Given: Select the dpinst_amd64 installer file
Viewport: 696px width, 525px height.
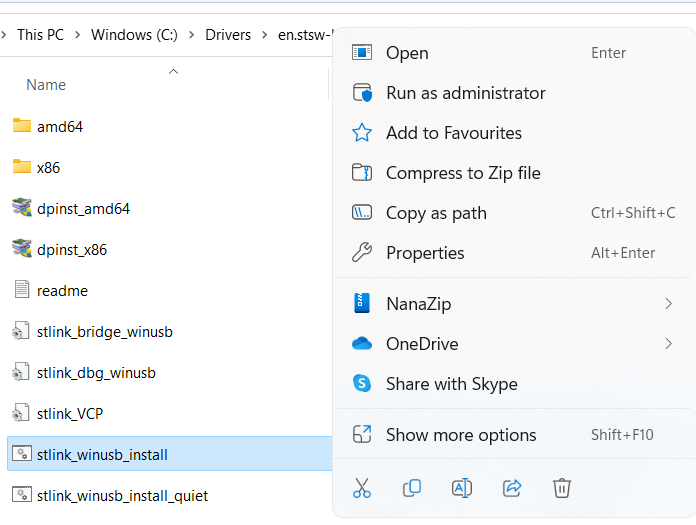Looking at the screenshot, I should pyautogui.click(x=83, y=209).
